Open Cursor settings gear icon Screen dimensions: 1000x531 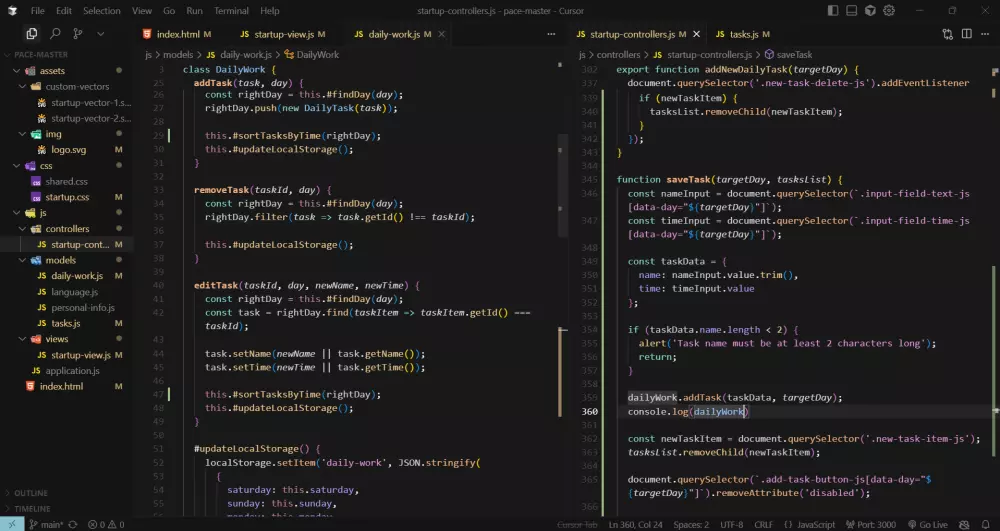pyautogui.click(x=889, y=11)
